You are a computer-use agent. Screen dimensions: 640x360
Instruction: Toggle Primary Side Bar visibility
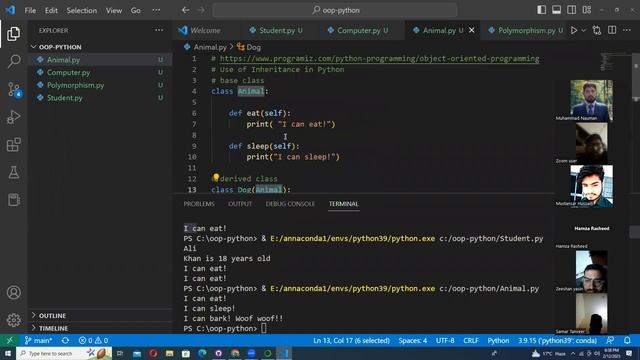point(541,10)
